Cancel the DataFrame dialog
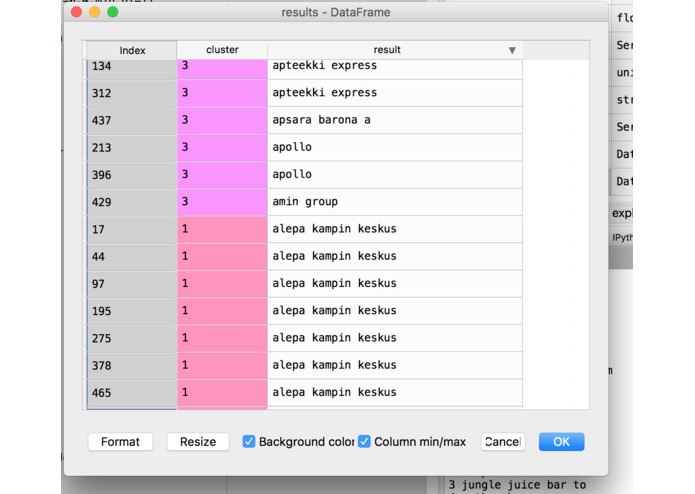This screenshot has height=494, width=695. coord(503,442)
